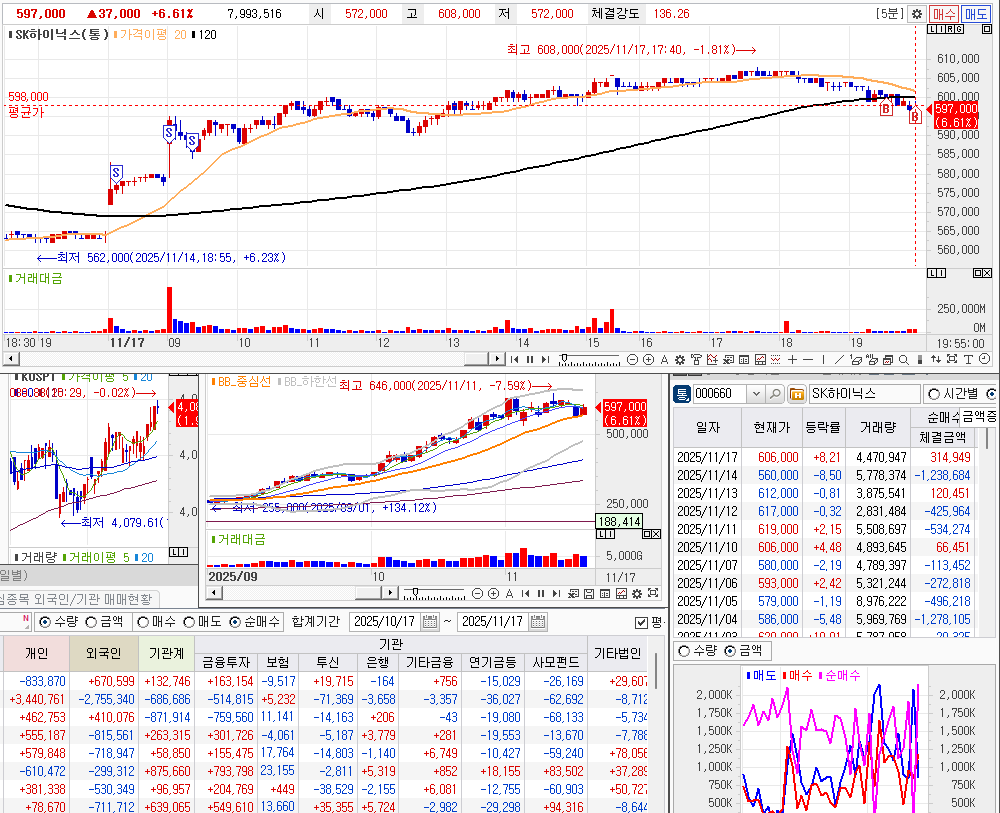The height and width of the screenshot is (813, 1000).
Task: Select 금액 radio in investor table options
Action: tap(91, 622)
